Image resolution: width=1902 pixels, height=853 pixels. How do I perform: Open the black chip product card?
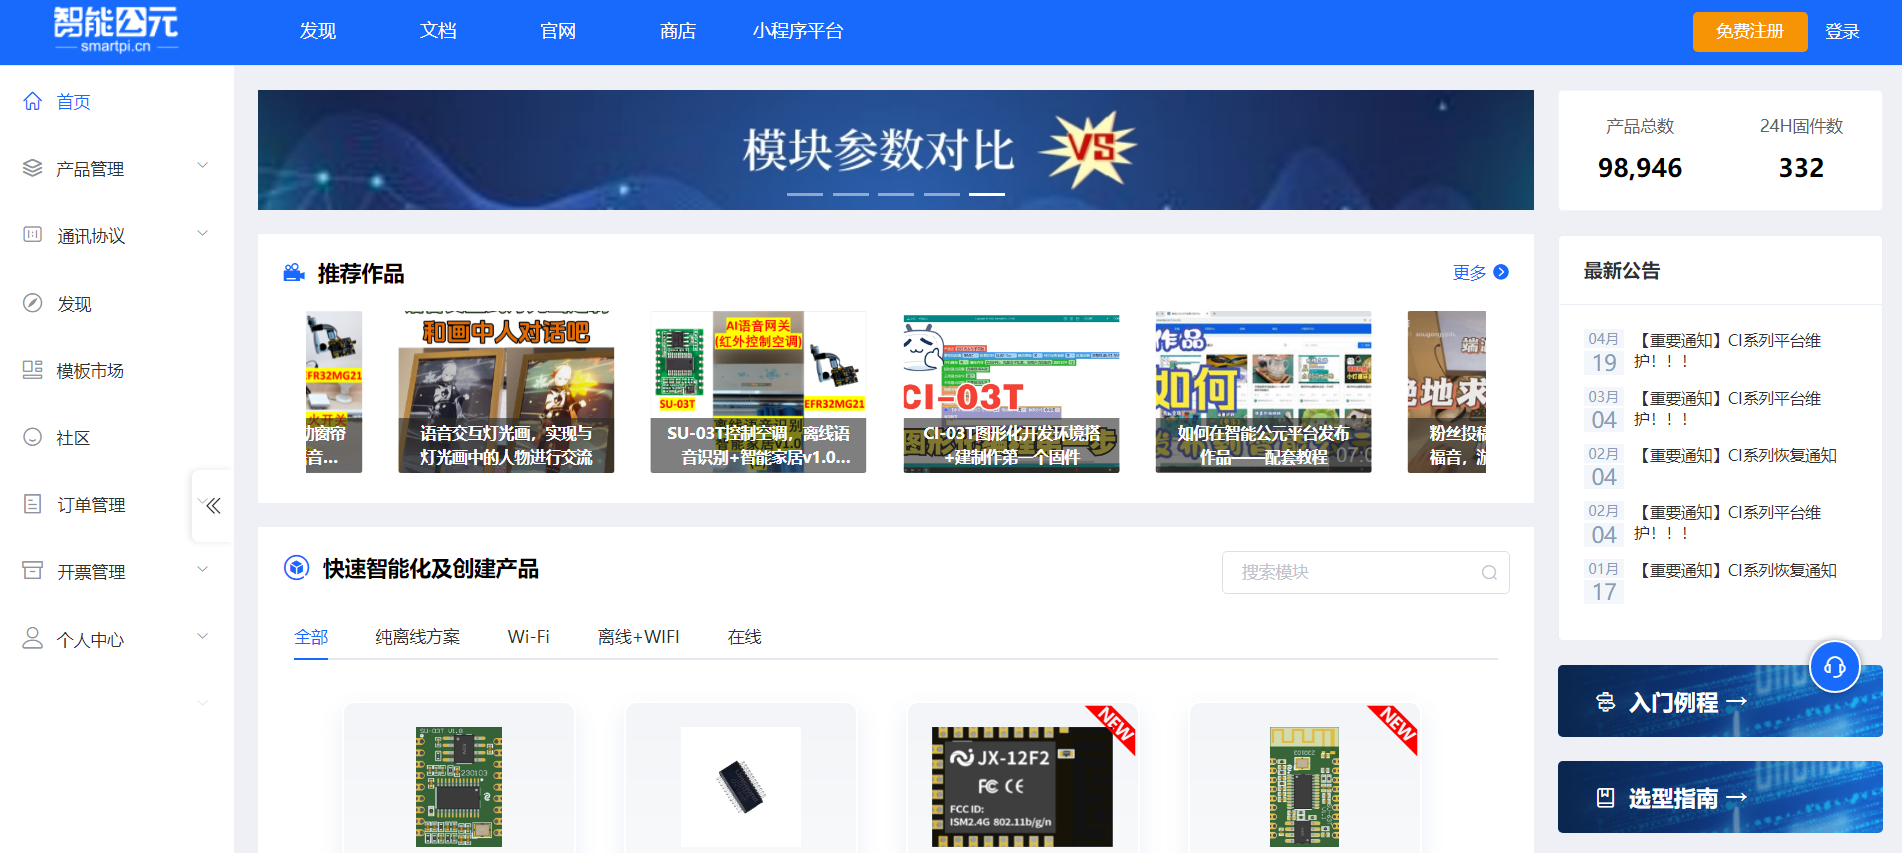[741, 779]
